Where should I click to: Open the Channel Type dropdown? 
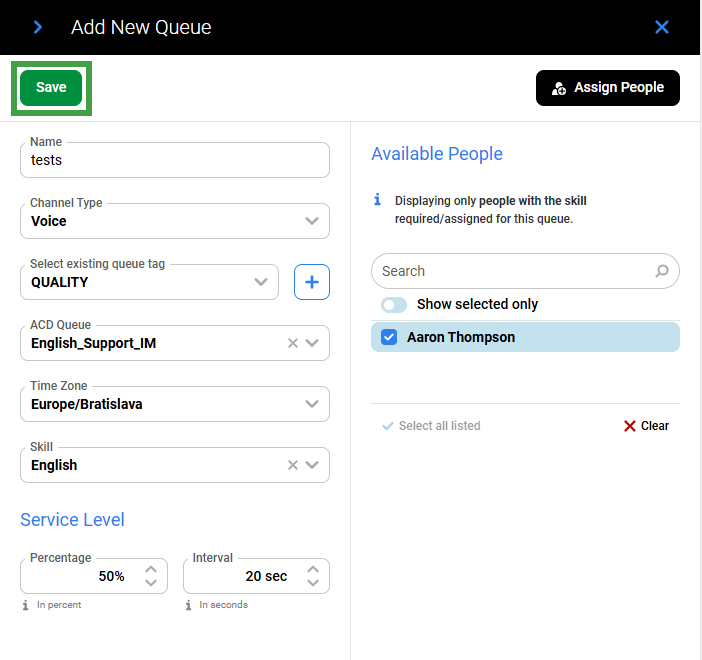pos(312,221)
